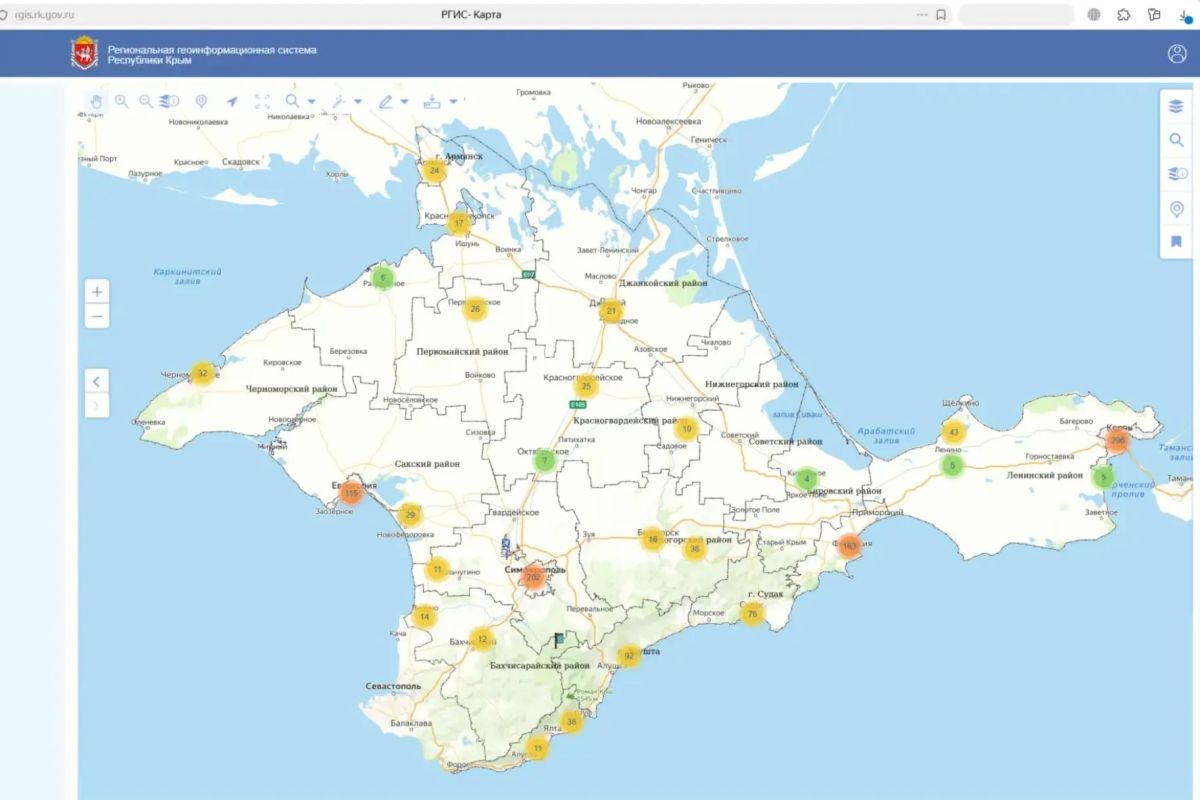
Task: Open the bookmarks icon in right sidebar
Action: click(1176, 242)
